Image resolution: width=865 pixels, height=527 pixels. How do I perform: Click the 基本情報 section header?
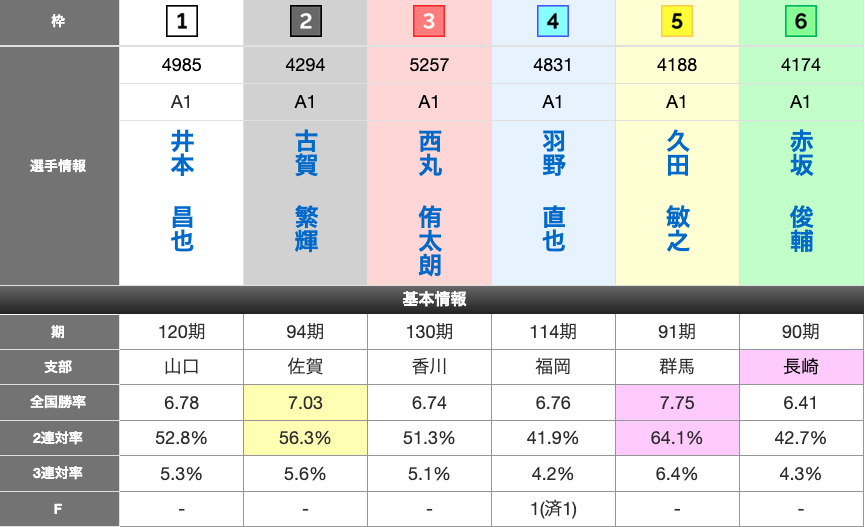coord(432,299)
